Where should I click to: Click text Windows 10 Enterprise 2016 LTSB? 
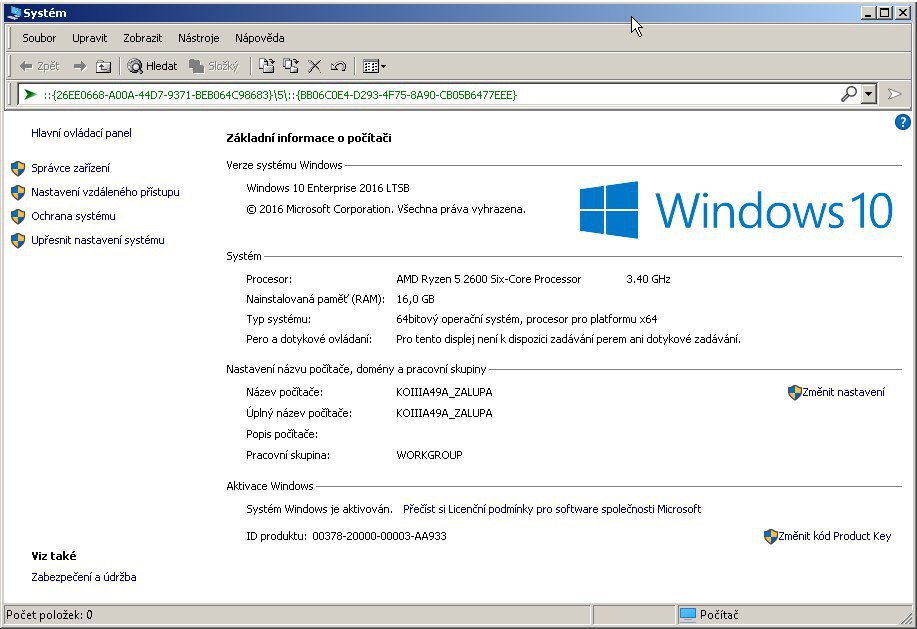pos(328,188)
